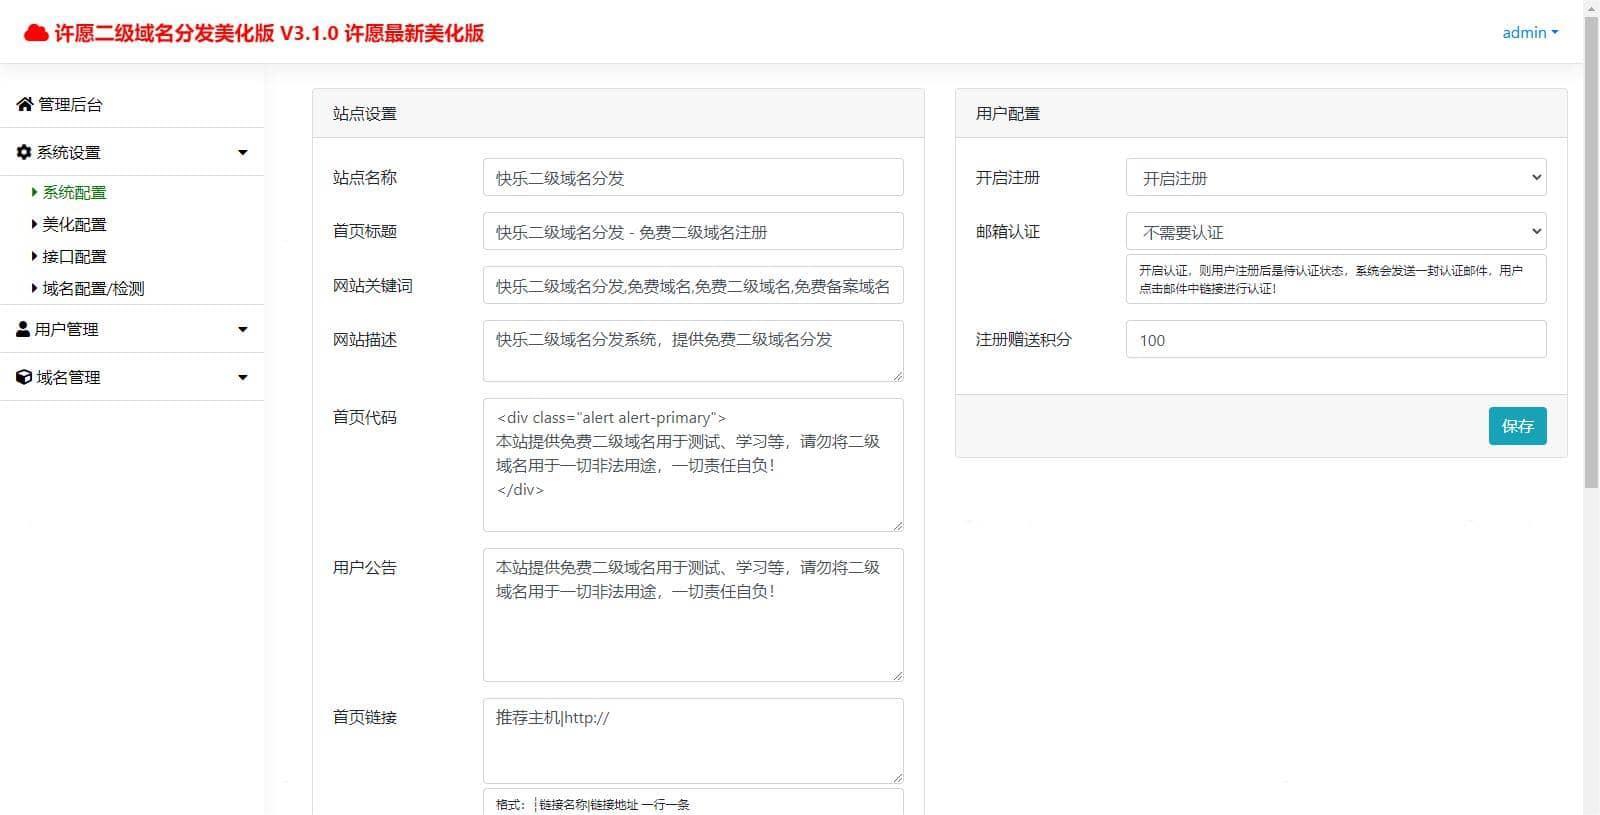Viewport: 1600px width, 815px height.
Task: Expand the 用户管理 menu arrow
Action: [x=242, y=330]
